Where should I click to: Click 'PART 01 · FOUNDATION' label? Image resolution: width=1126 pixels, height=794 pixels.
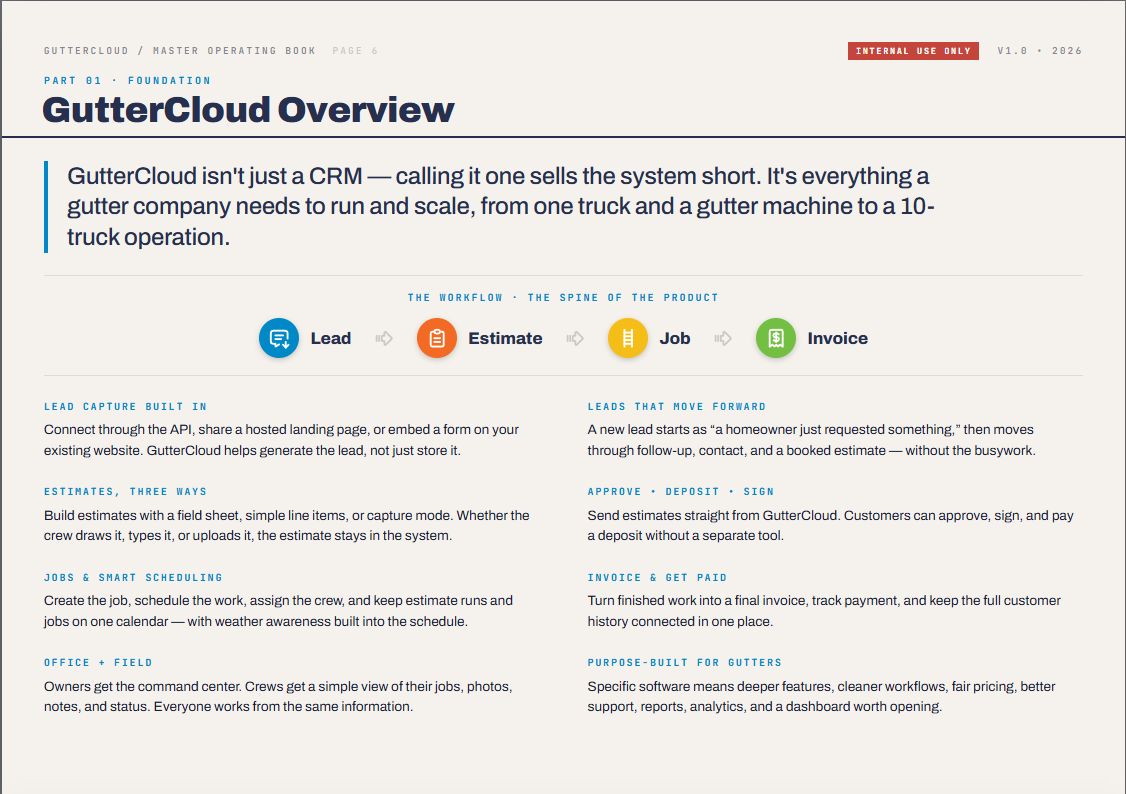(128, 80)
